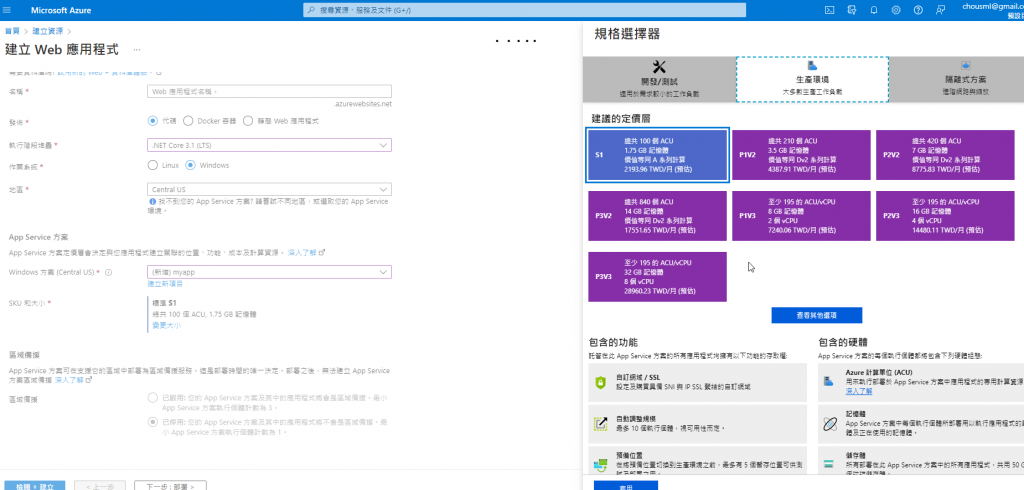Select the 已停用 zone redundancy radio
This screenshot has width=1024, height=490.
153,421
